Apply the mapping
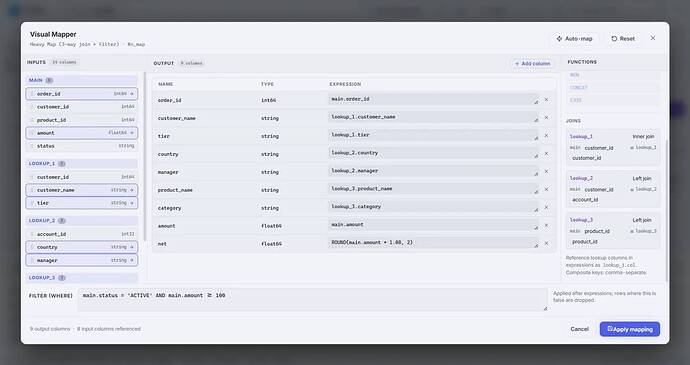This screenshot has width=690, height=365. pyautogui.click(x=630, y=329)
